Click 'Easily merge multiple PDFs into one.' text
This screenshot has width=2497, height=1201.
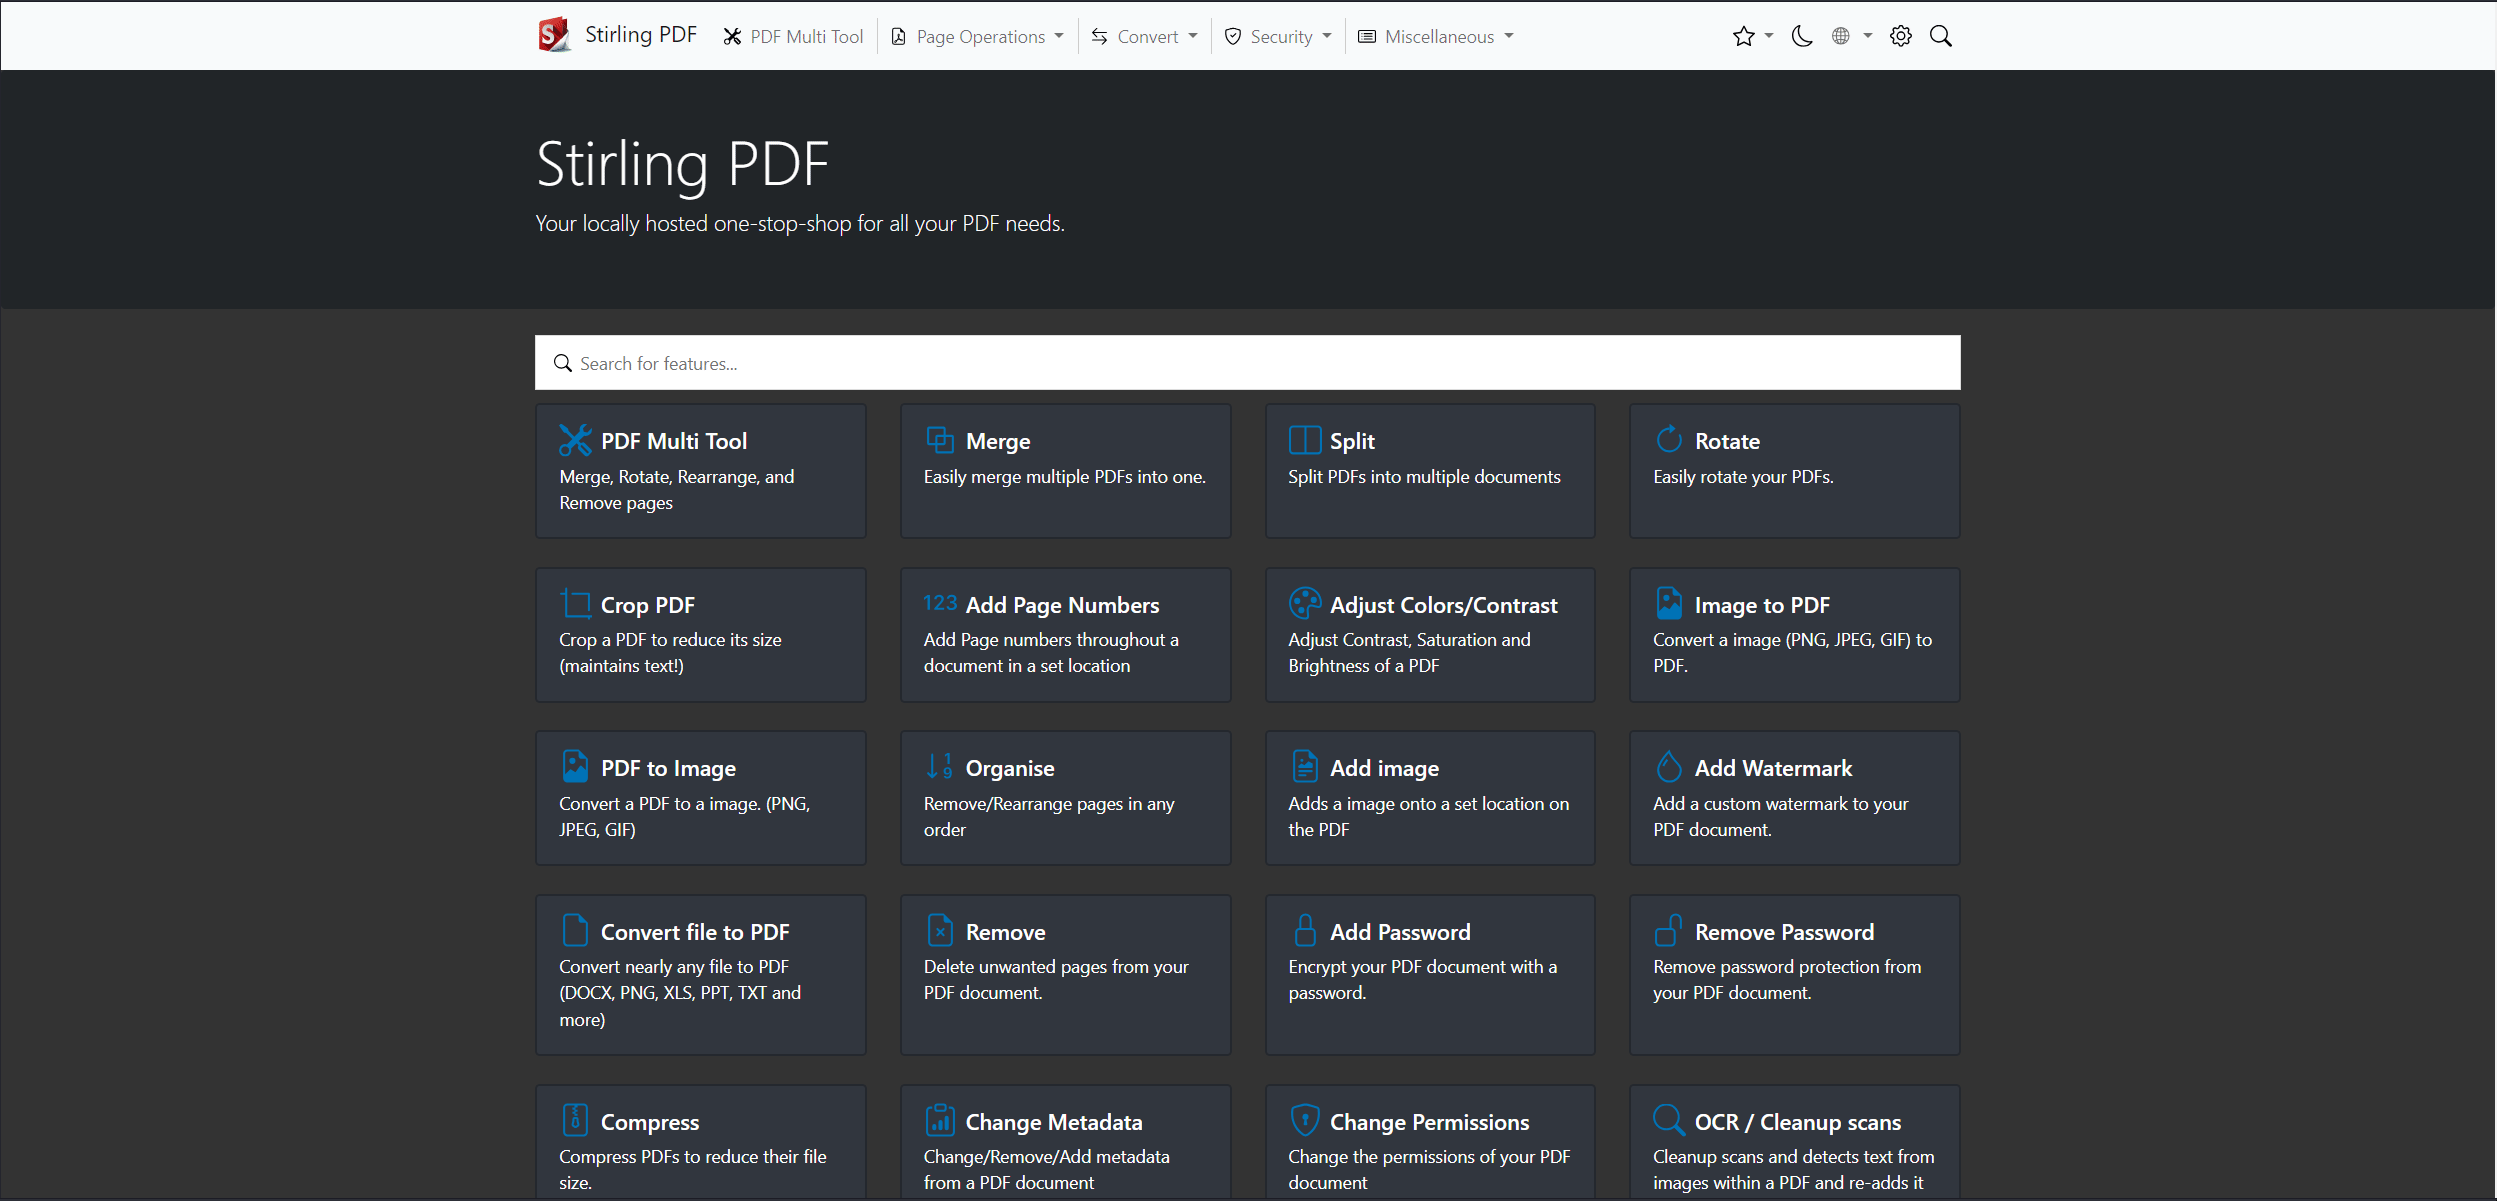(1064, 477)
